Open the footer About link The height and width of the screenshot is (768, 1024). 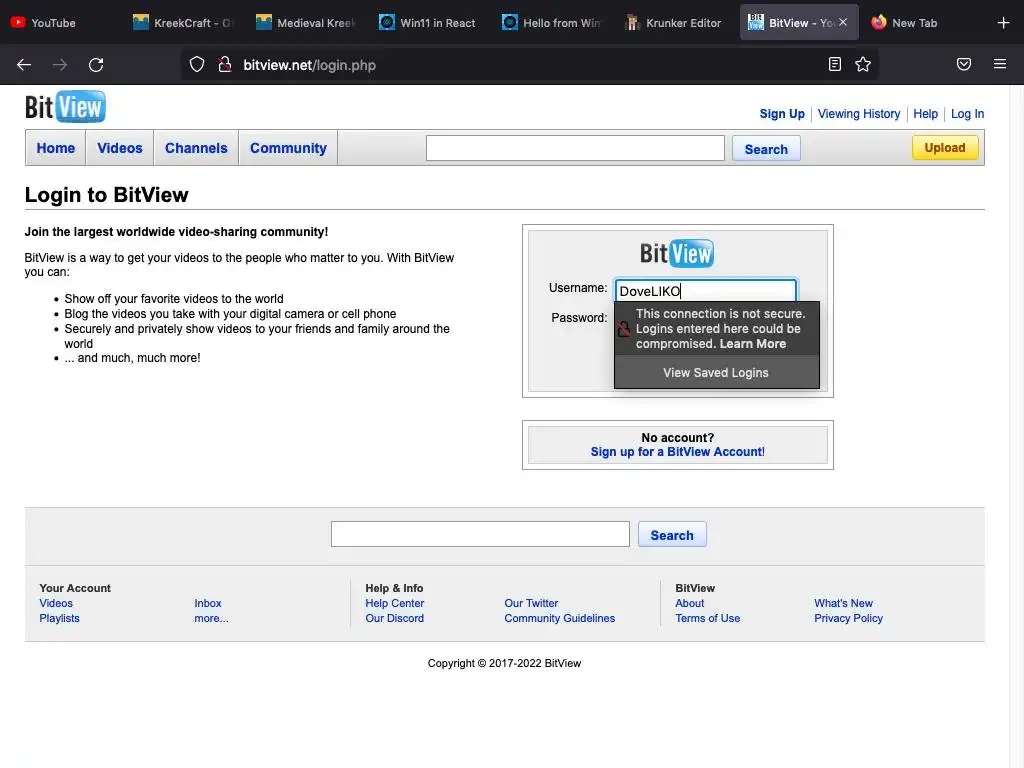tap(690, 603)
